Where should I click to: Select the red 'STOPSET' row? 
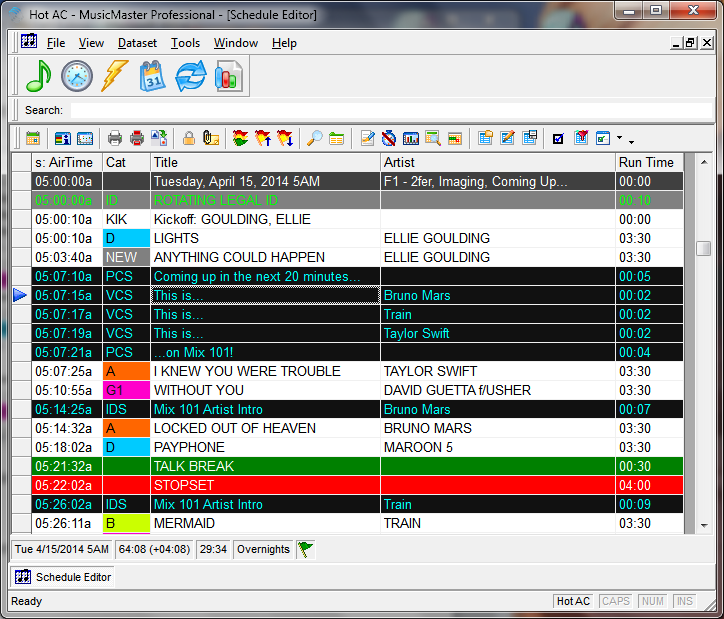click(x=357, y=485)
